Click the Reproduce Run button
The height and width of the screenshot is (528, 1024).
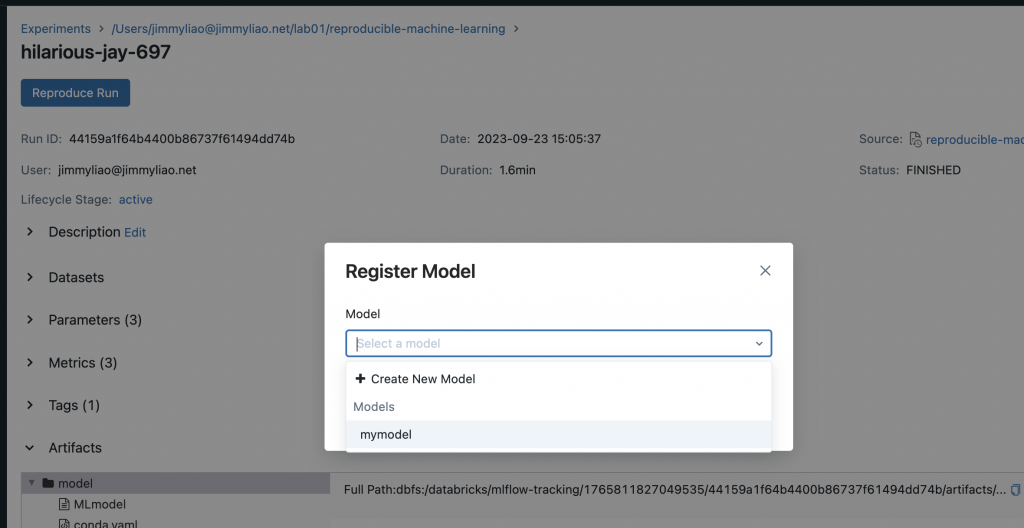coord(75,93)
